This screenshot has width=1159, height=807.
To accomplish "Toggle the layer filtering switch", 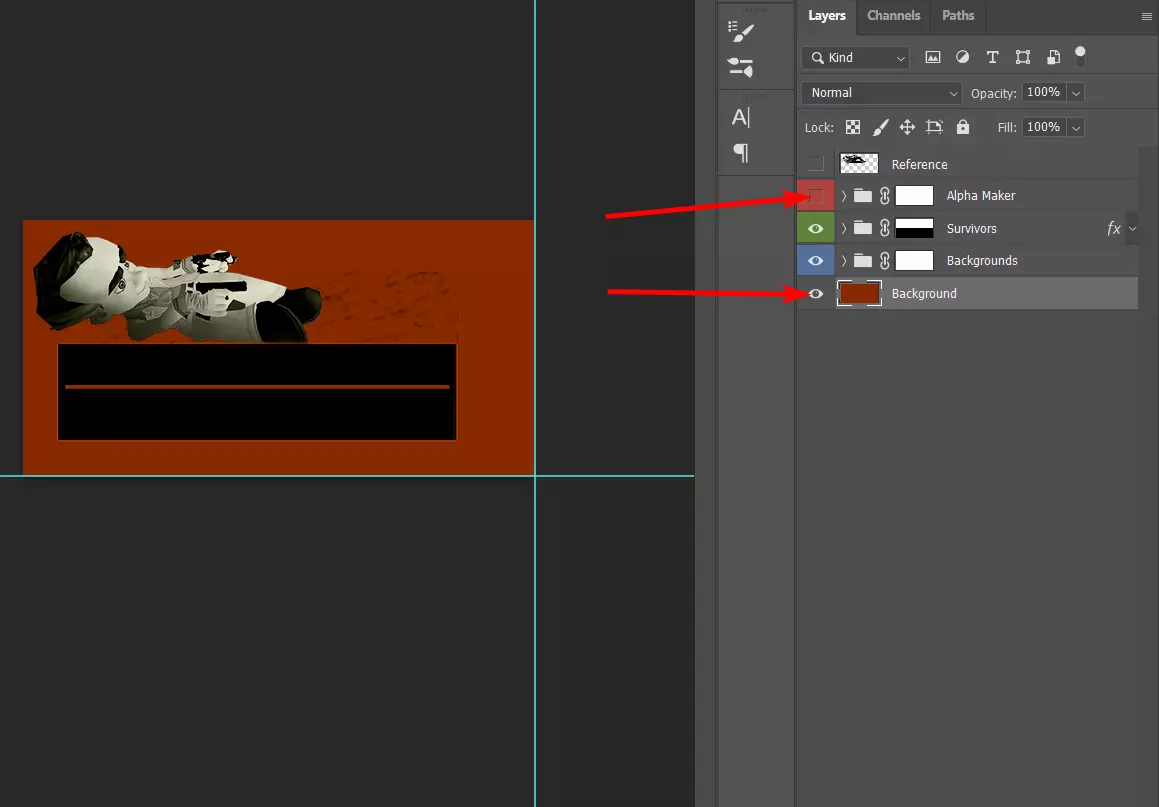I will (1080, 56).
